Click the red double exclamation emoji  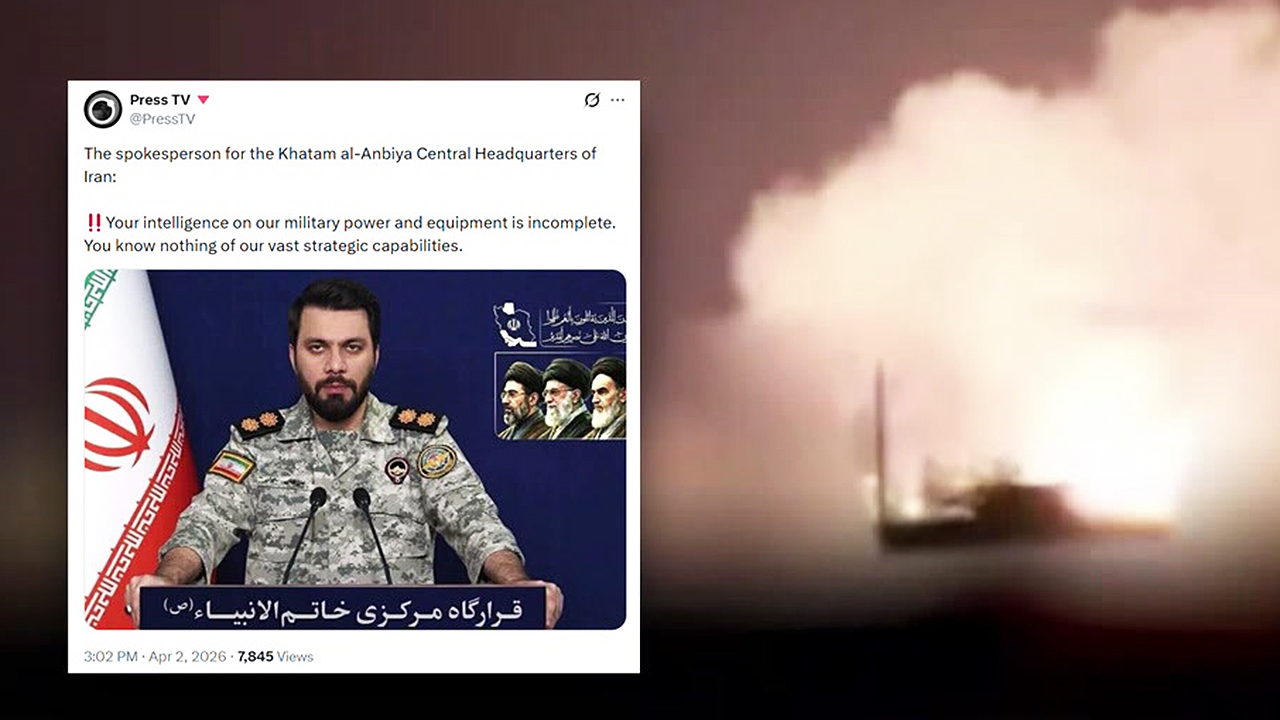pyautogui.click(x=94, y=222)
